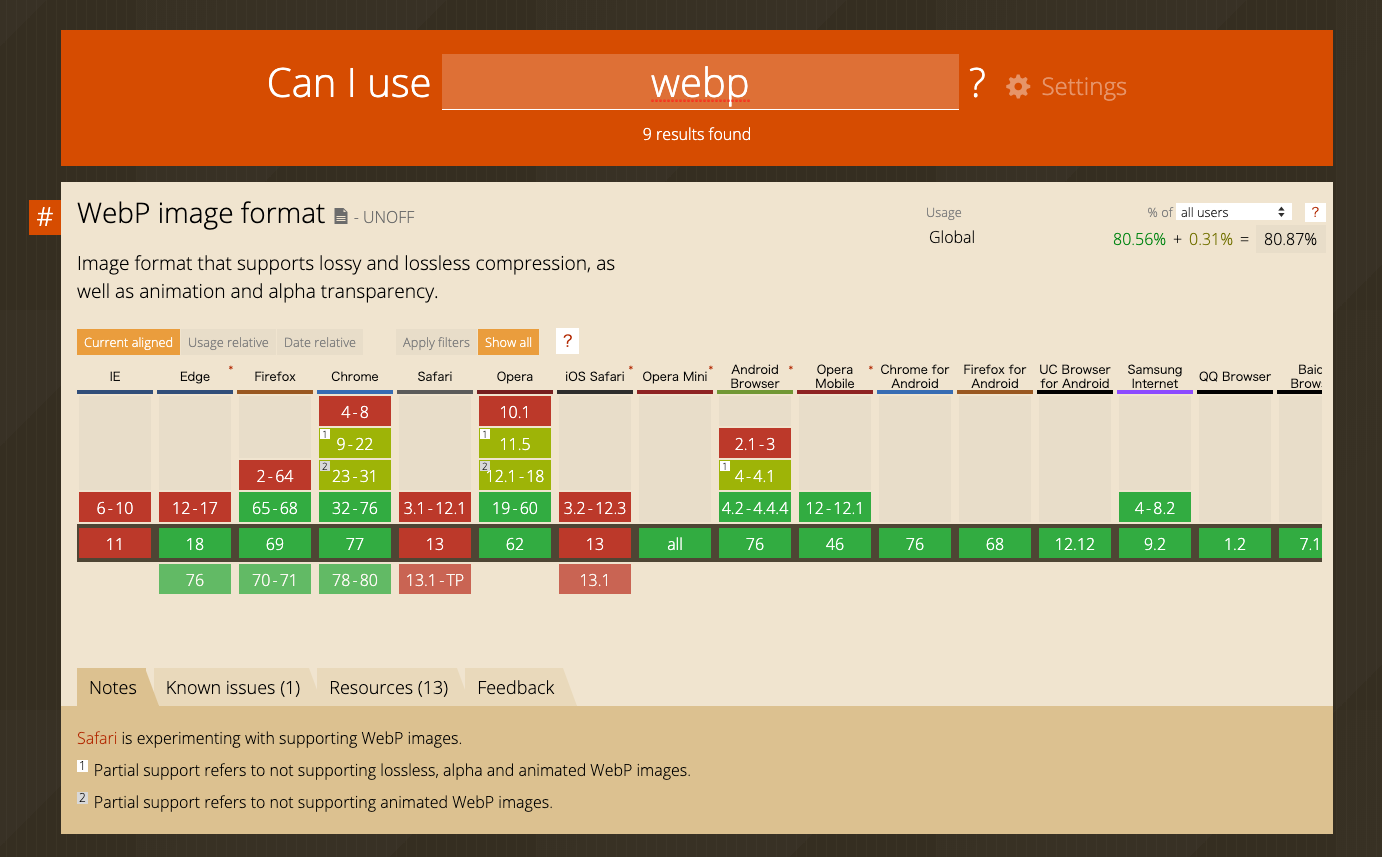Toggle the Show all browsers button
1382x857 pixels.
508,342
